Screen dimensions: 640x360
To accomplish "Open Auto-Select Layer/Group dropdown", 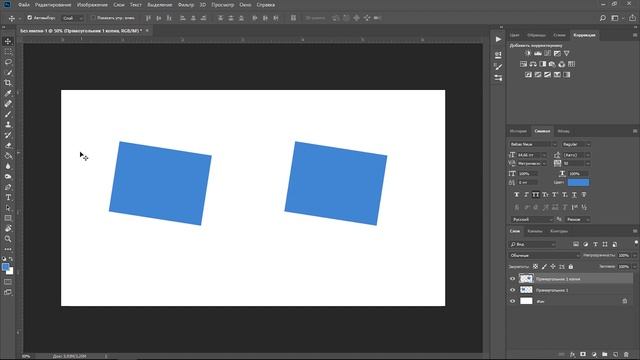I will click(x=73, y=18).
